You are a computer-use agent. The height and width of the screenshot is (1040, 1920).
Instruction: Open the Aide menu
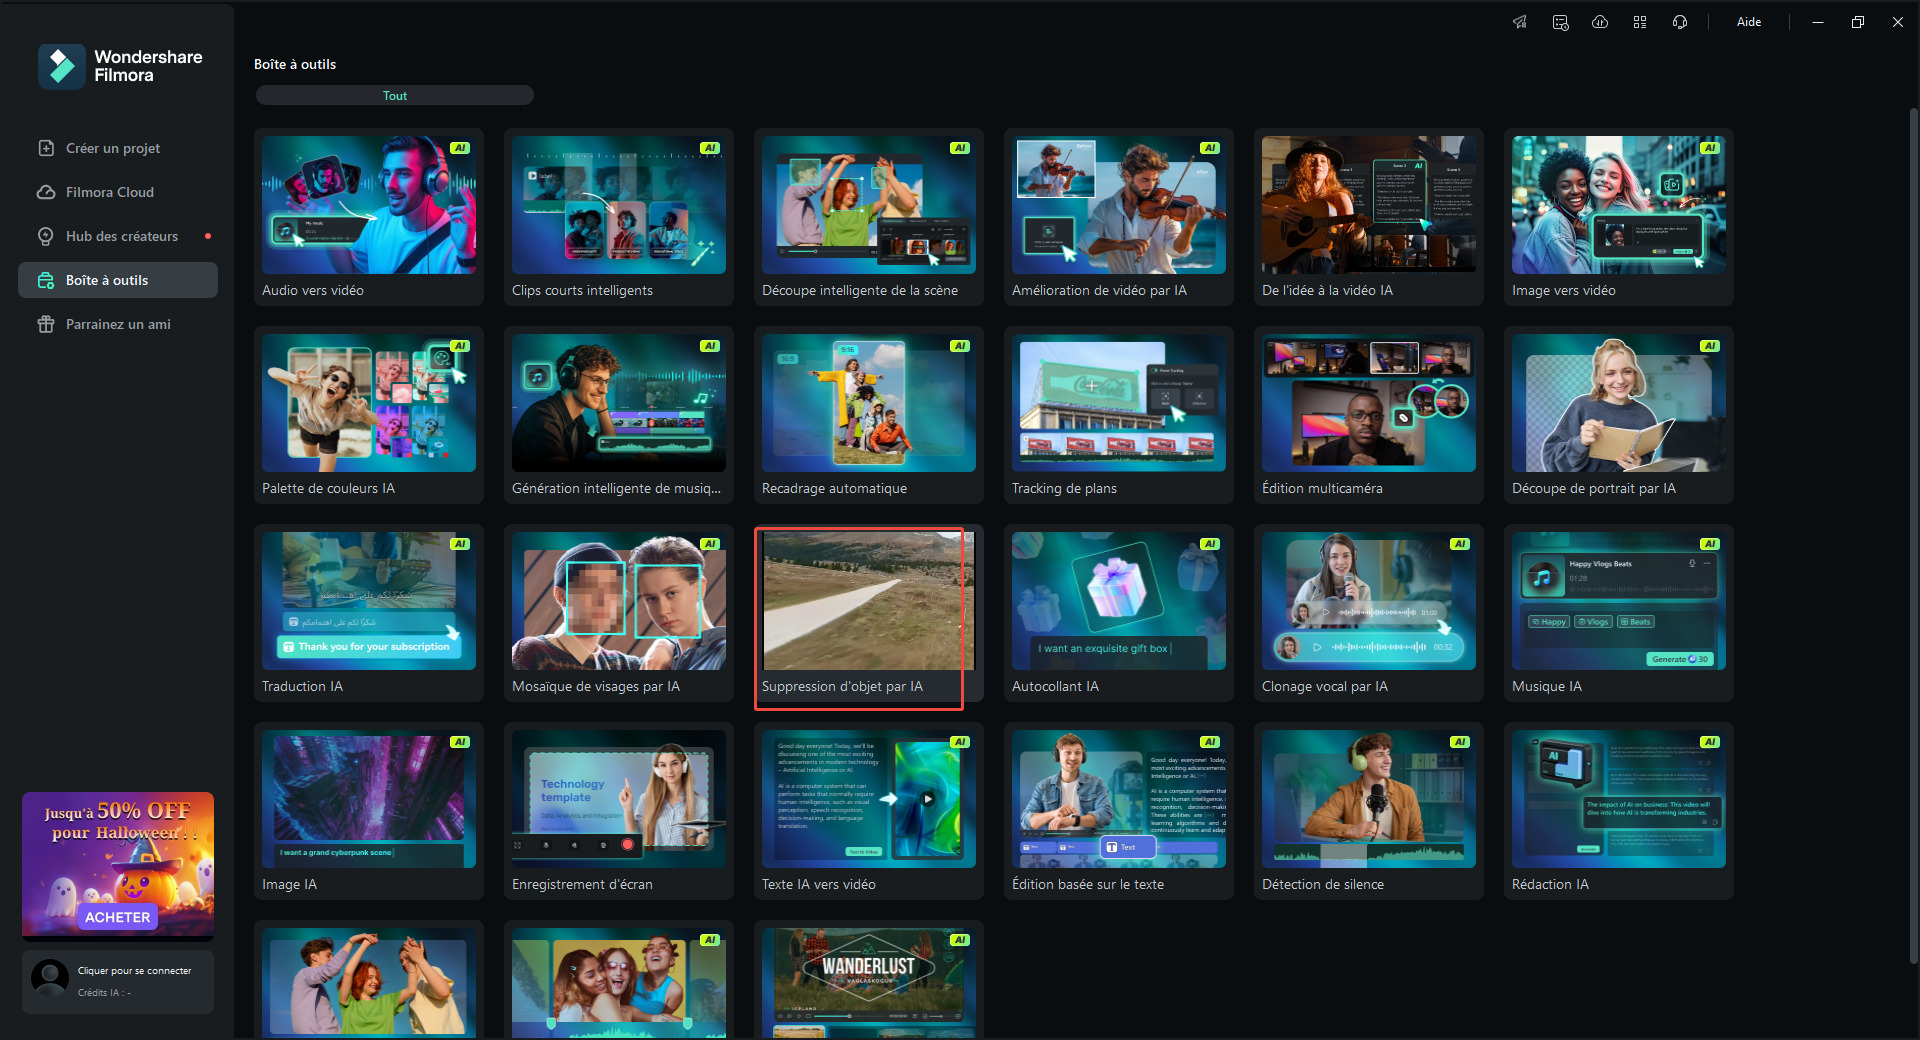(1749, 22)
